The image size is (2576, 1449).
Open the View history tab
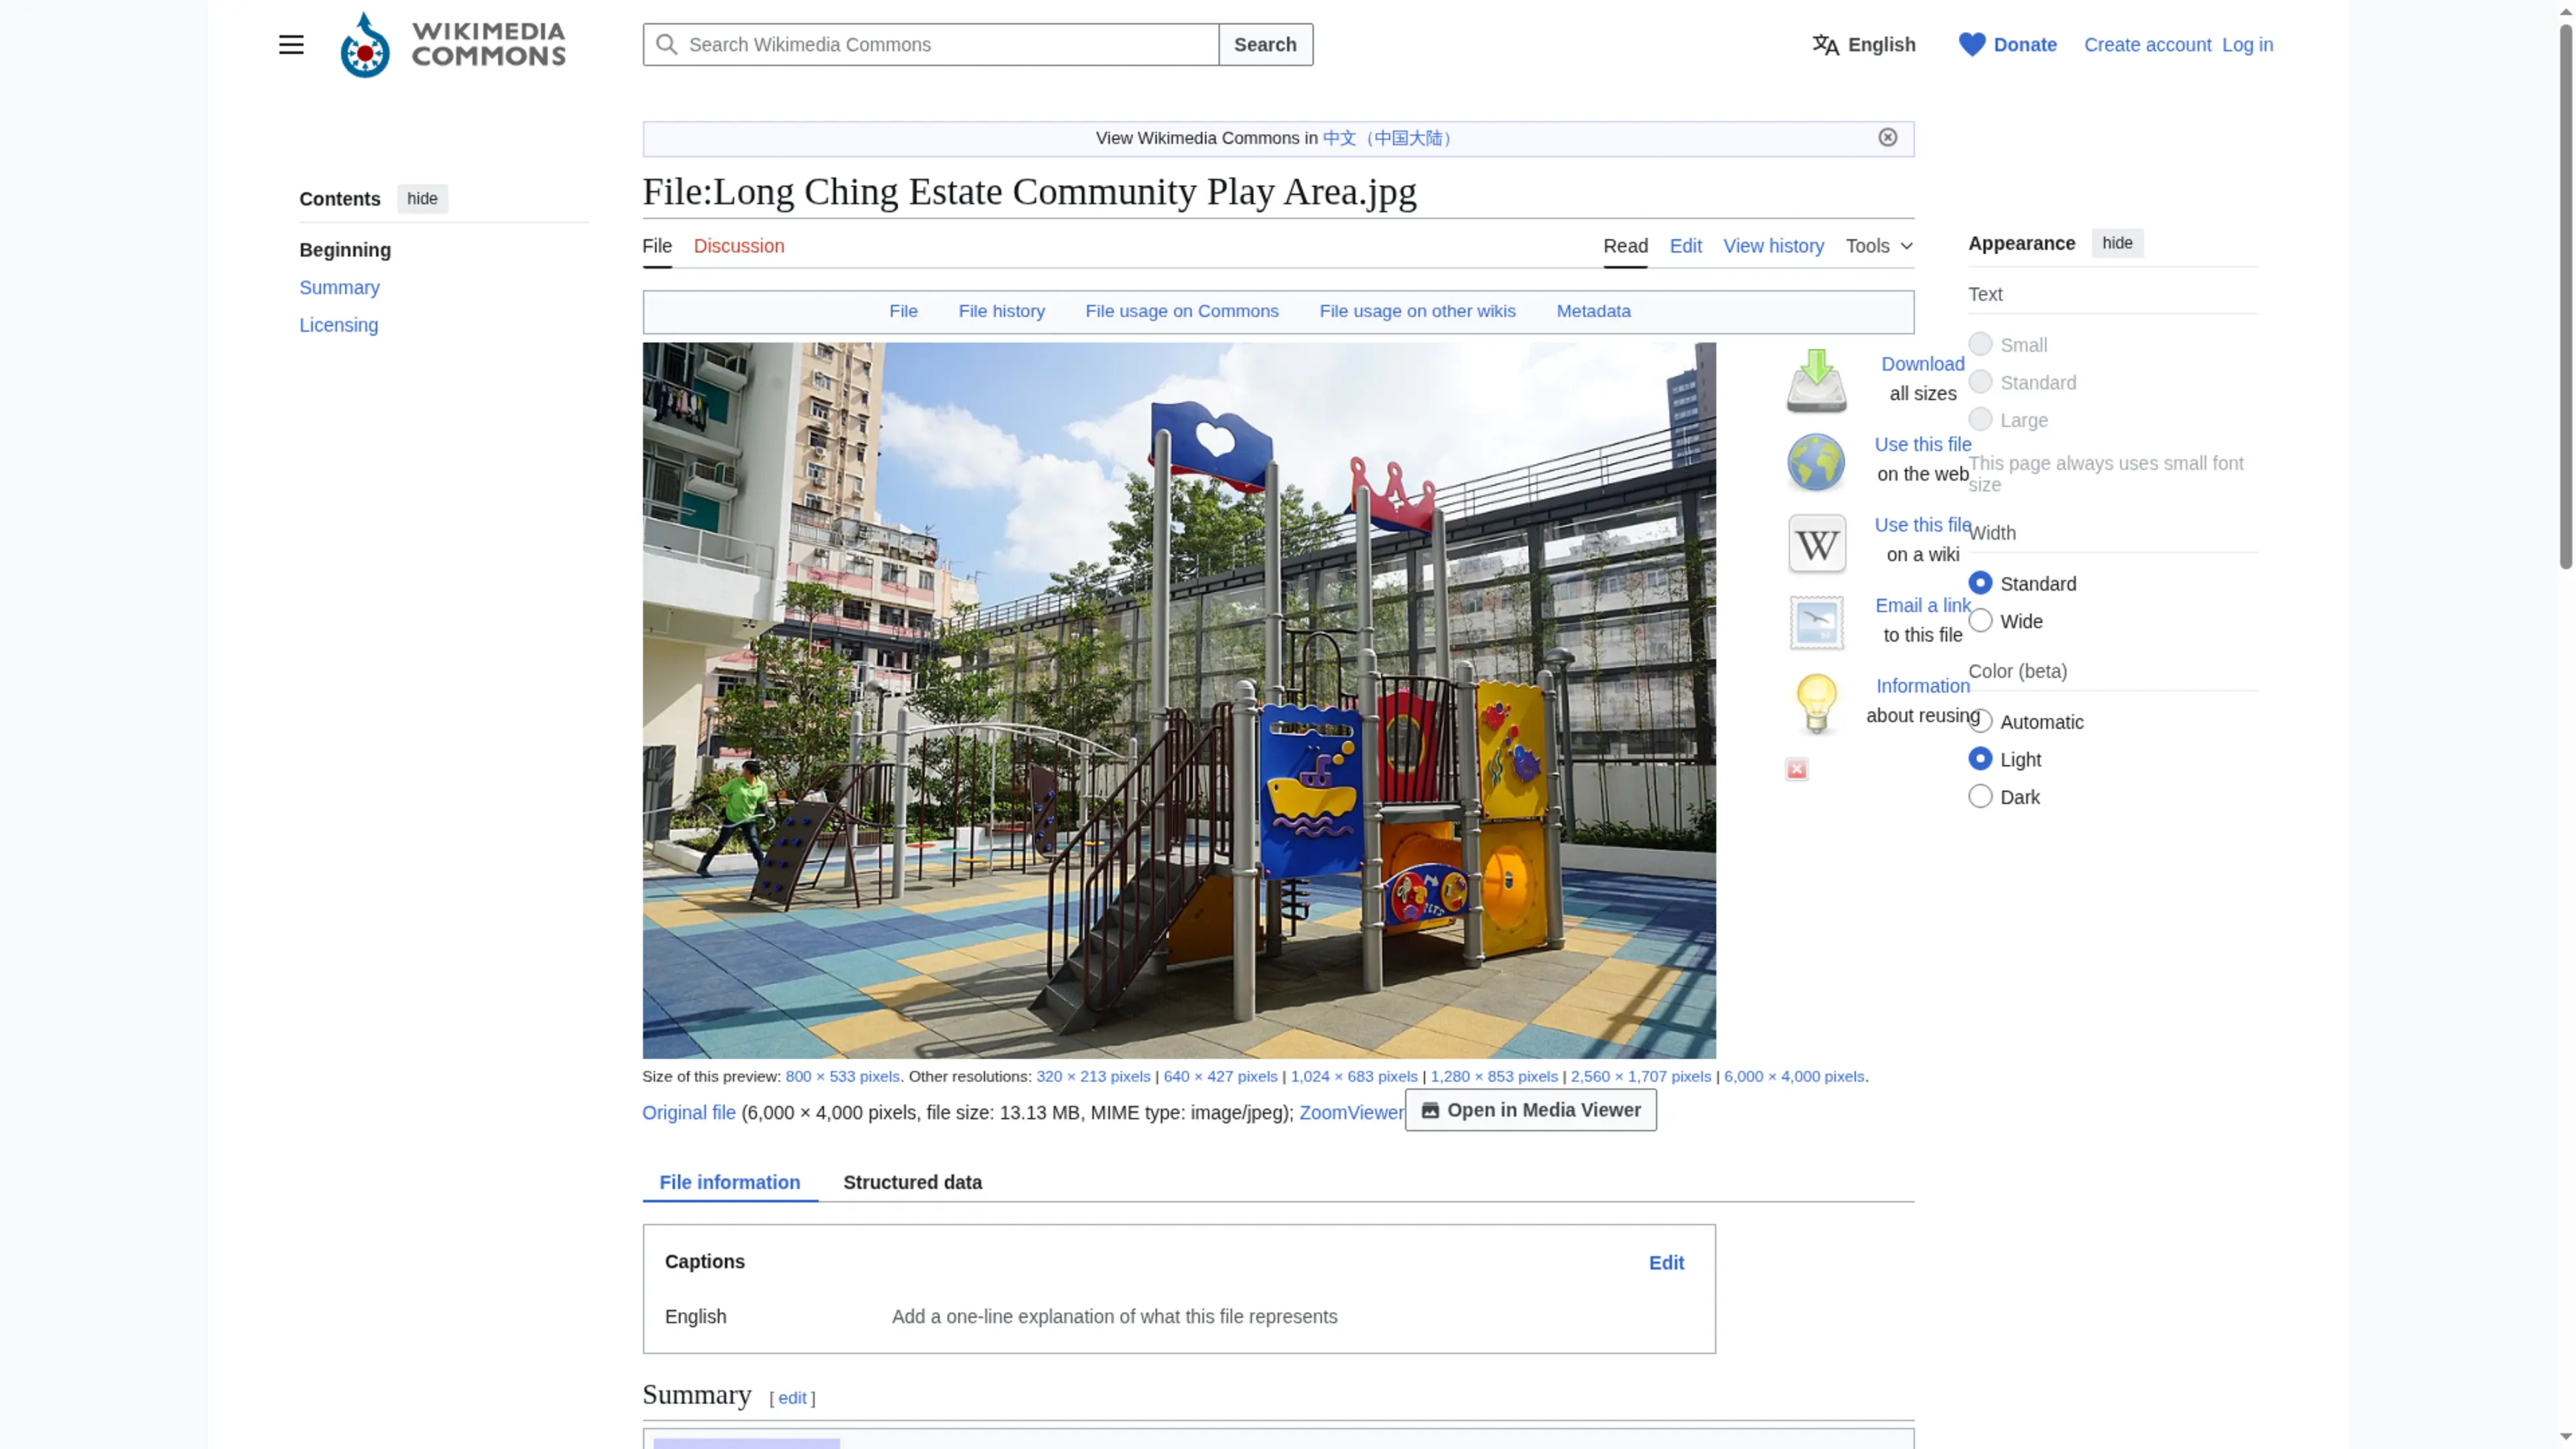click(x=1774, y=246)
